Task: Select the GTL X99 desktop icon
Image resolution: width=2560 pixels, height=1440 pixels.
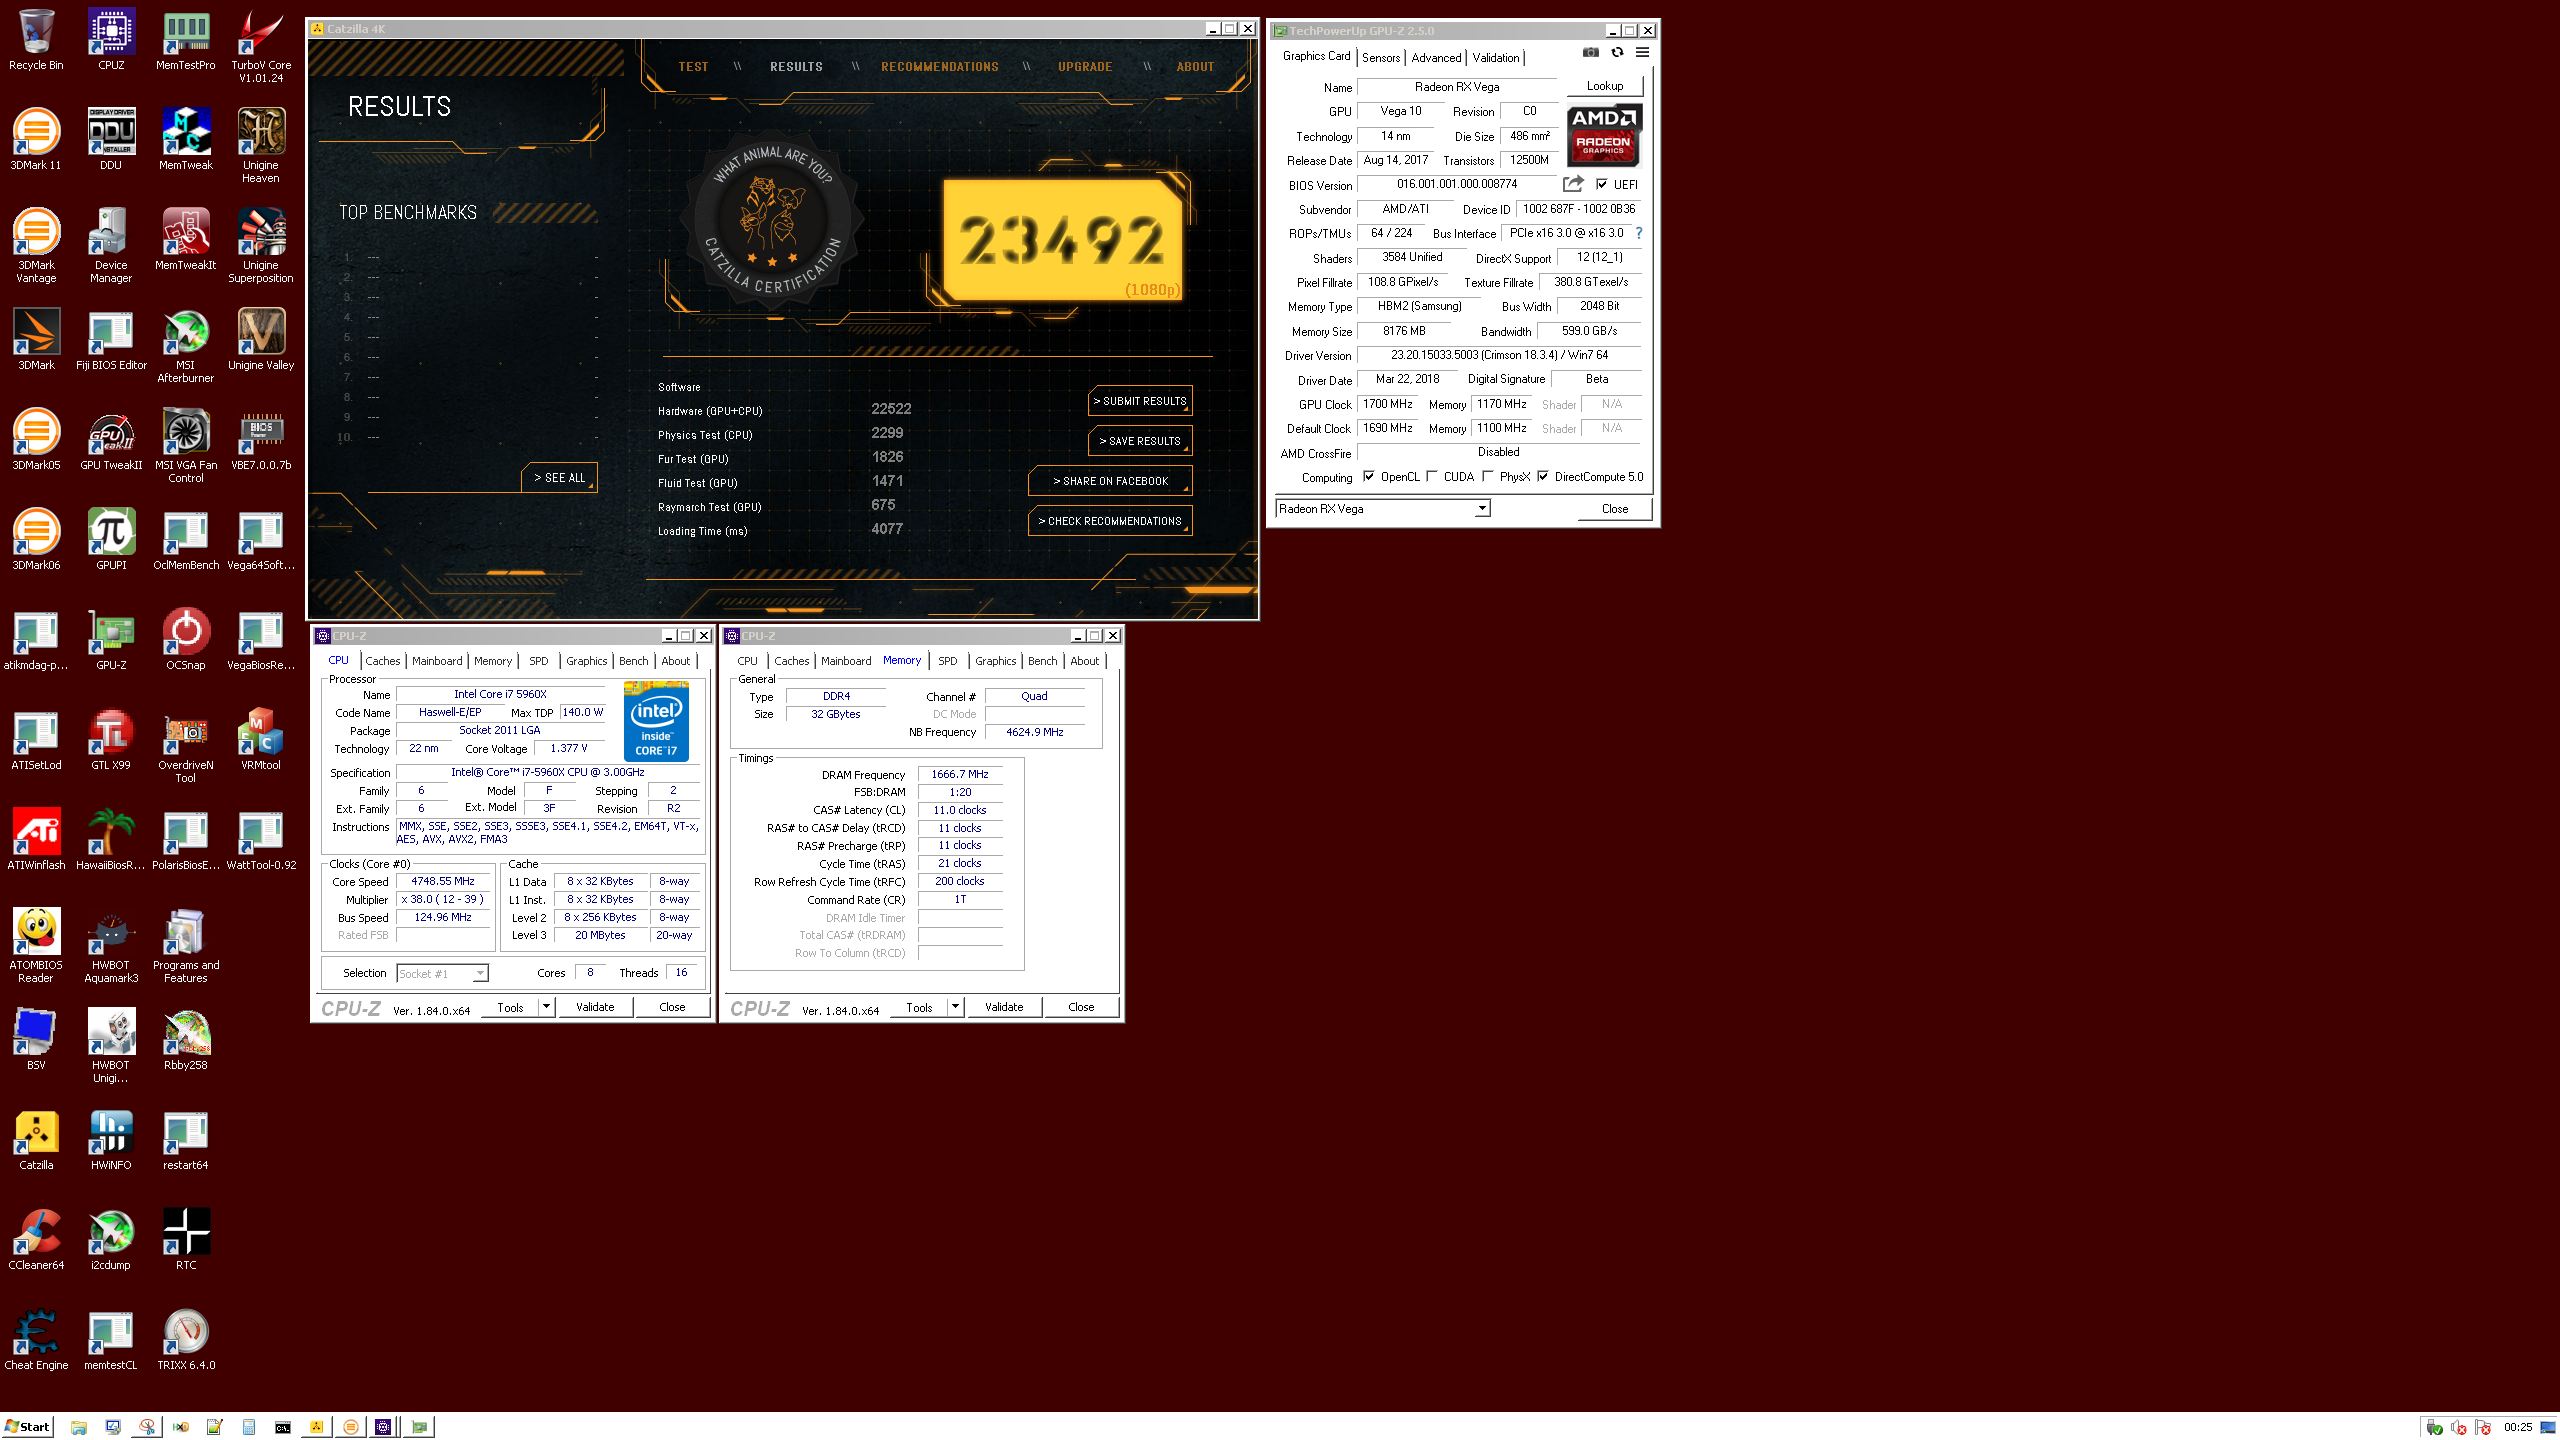Action: coord(111,740)
